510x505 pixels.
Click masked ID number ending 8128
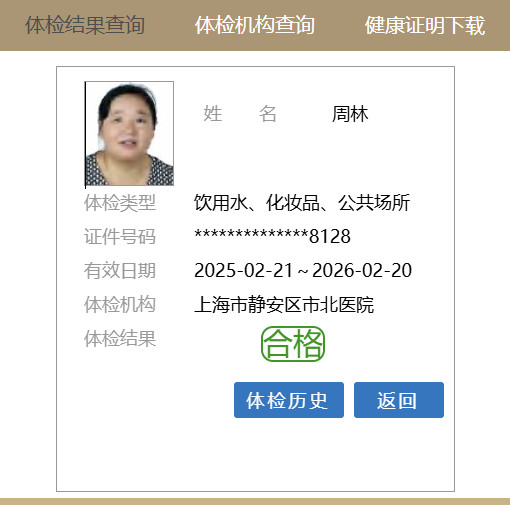click(272, 236)
